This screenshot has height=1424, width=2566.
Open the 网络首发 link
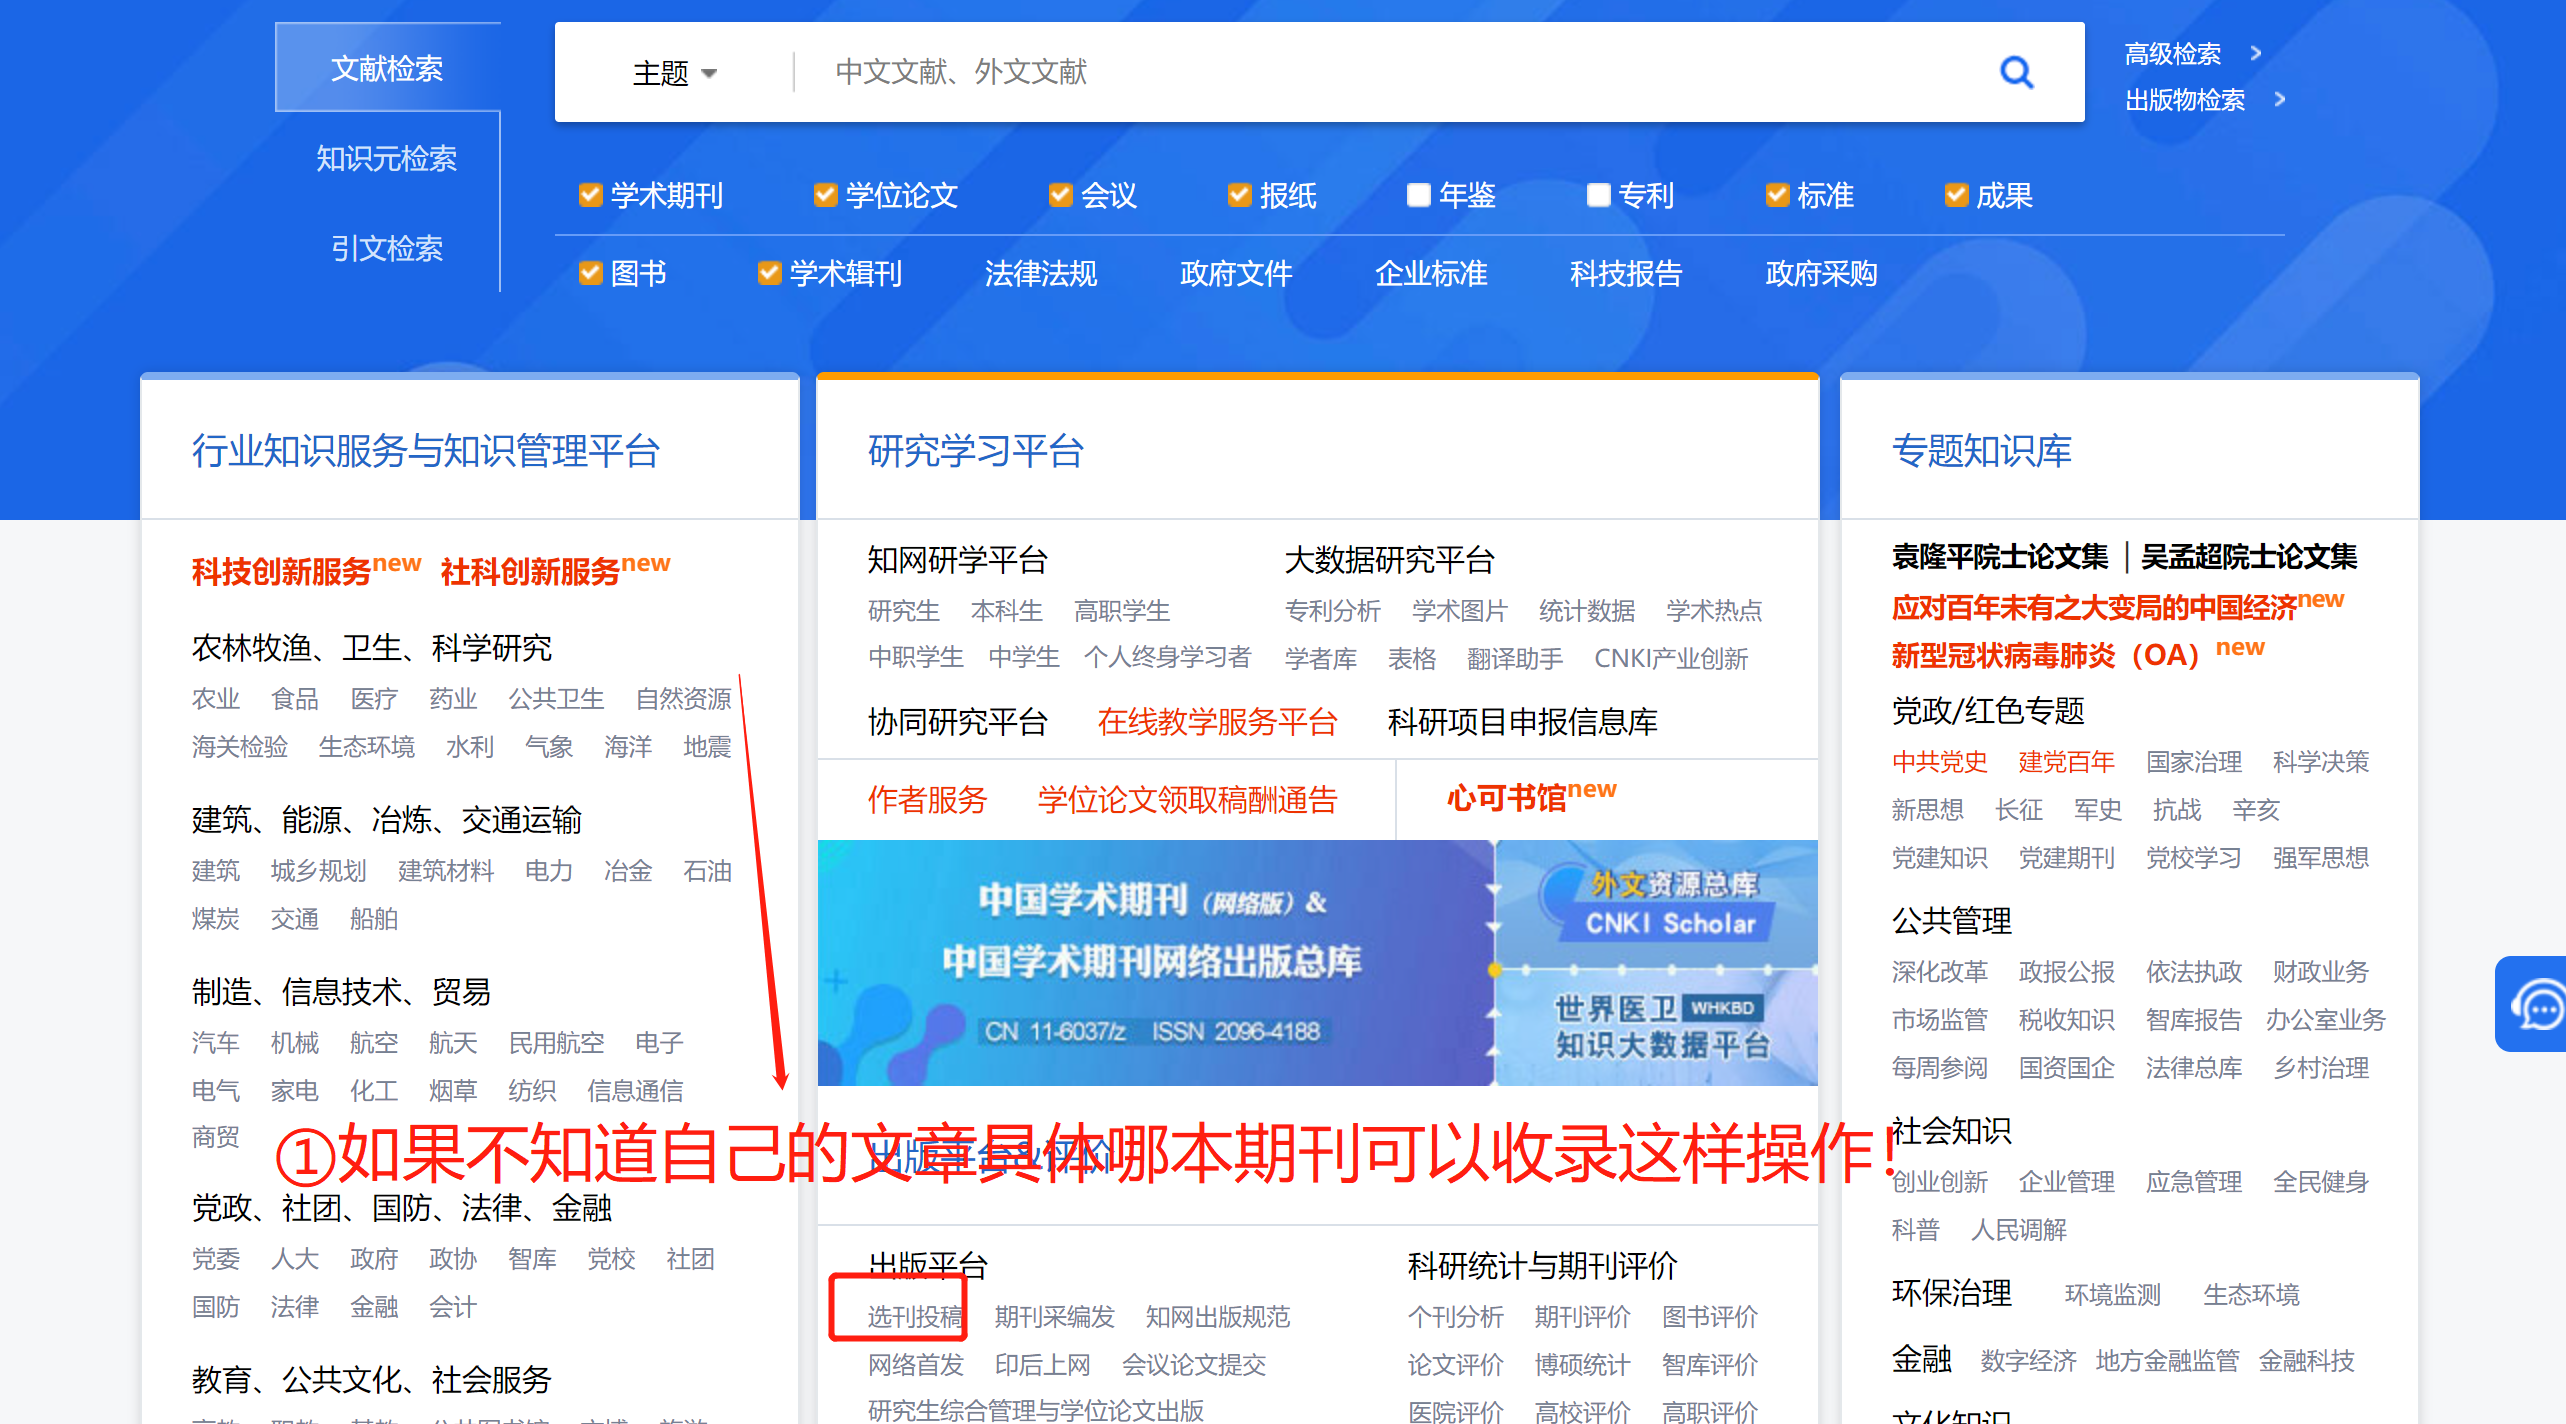[x=915, y=1364]
